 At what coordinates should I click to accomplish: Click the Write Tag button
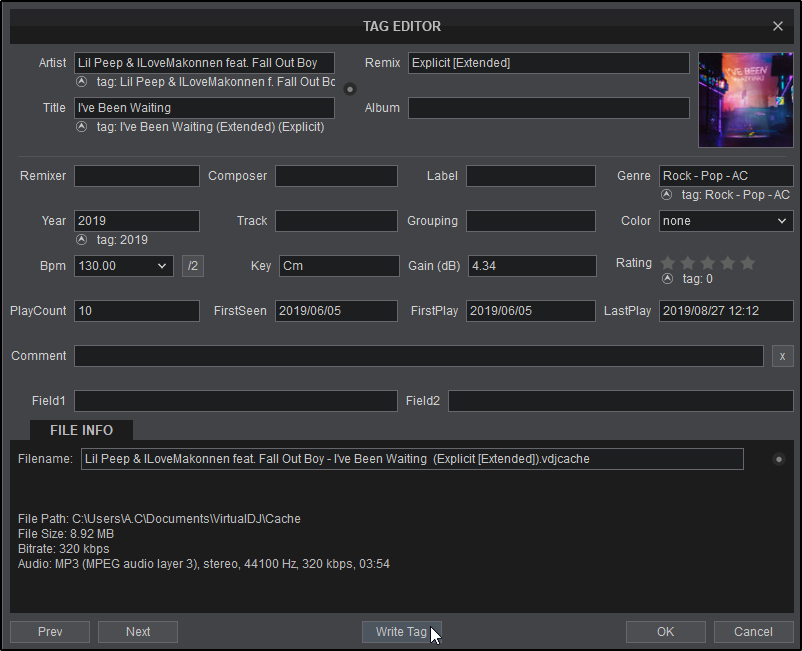point(401,632)
